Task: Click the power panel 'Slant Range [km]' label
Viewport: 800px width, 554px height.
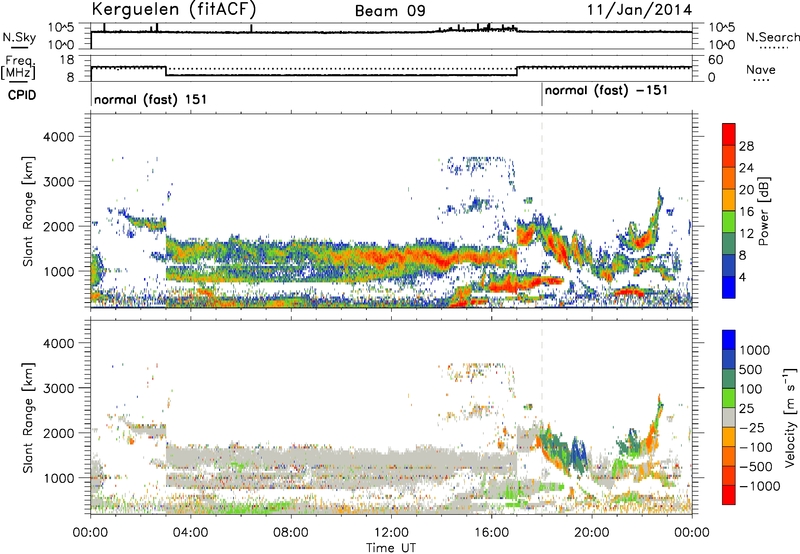Action: pyautogui.click(x=28, y=211)
